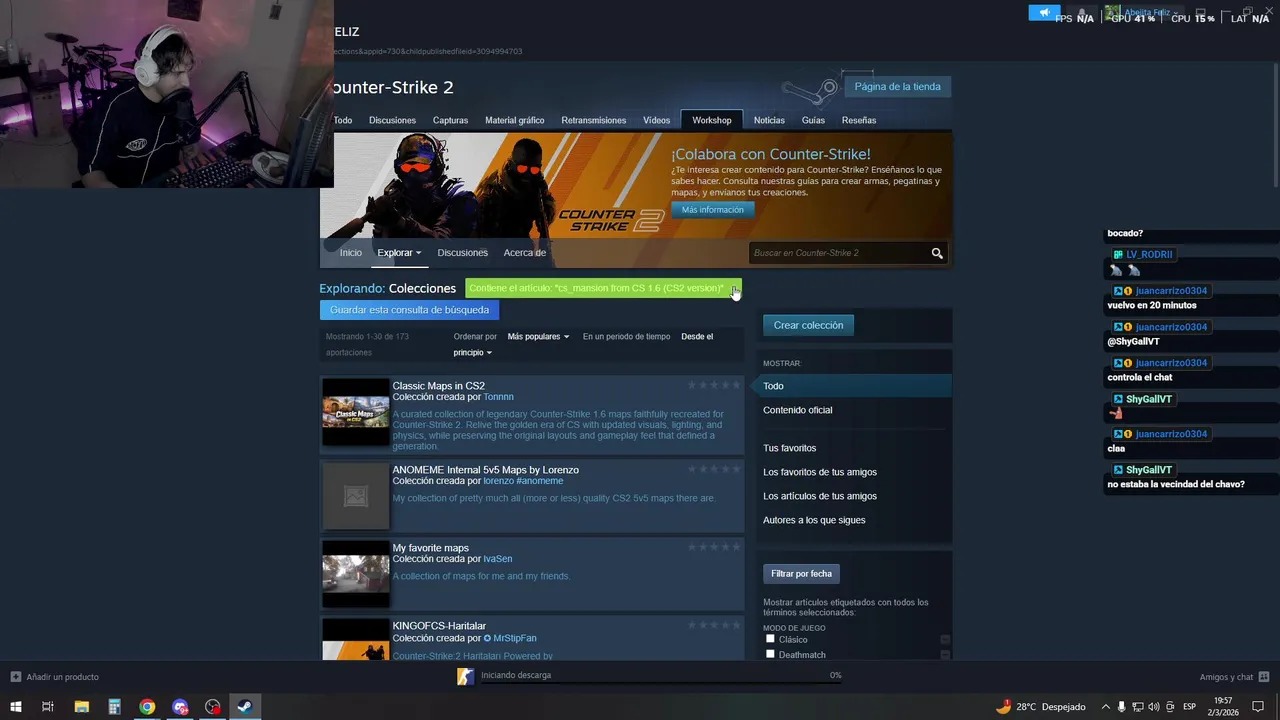This screenshot has height=720, width=1280.
Task: Open author link Tonnnn
Action: (498, 397)
